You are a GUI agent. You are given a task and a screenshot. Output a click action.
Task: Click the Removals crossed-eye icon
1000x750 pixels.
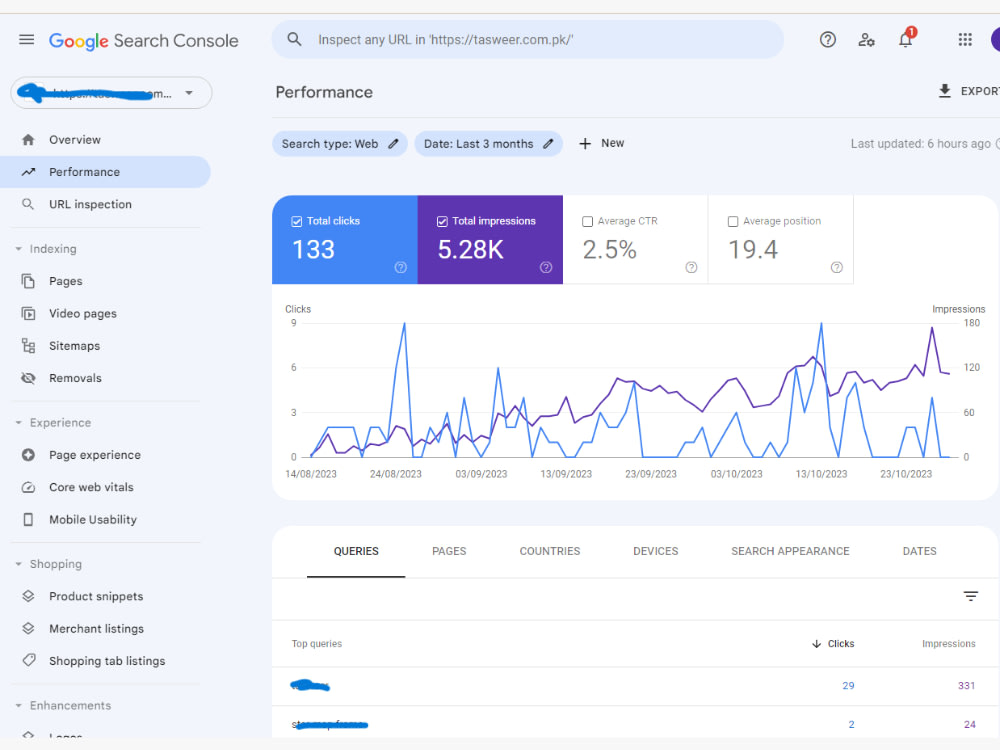point(28,378)
